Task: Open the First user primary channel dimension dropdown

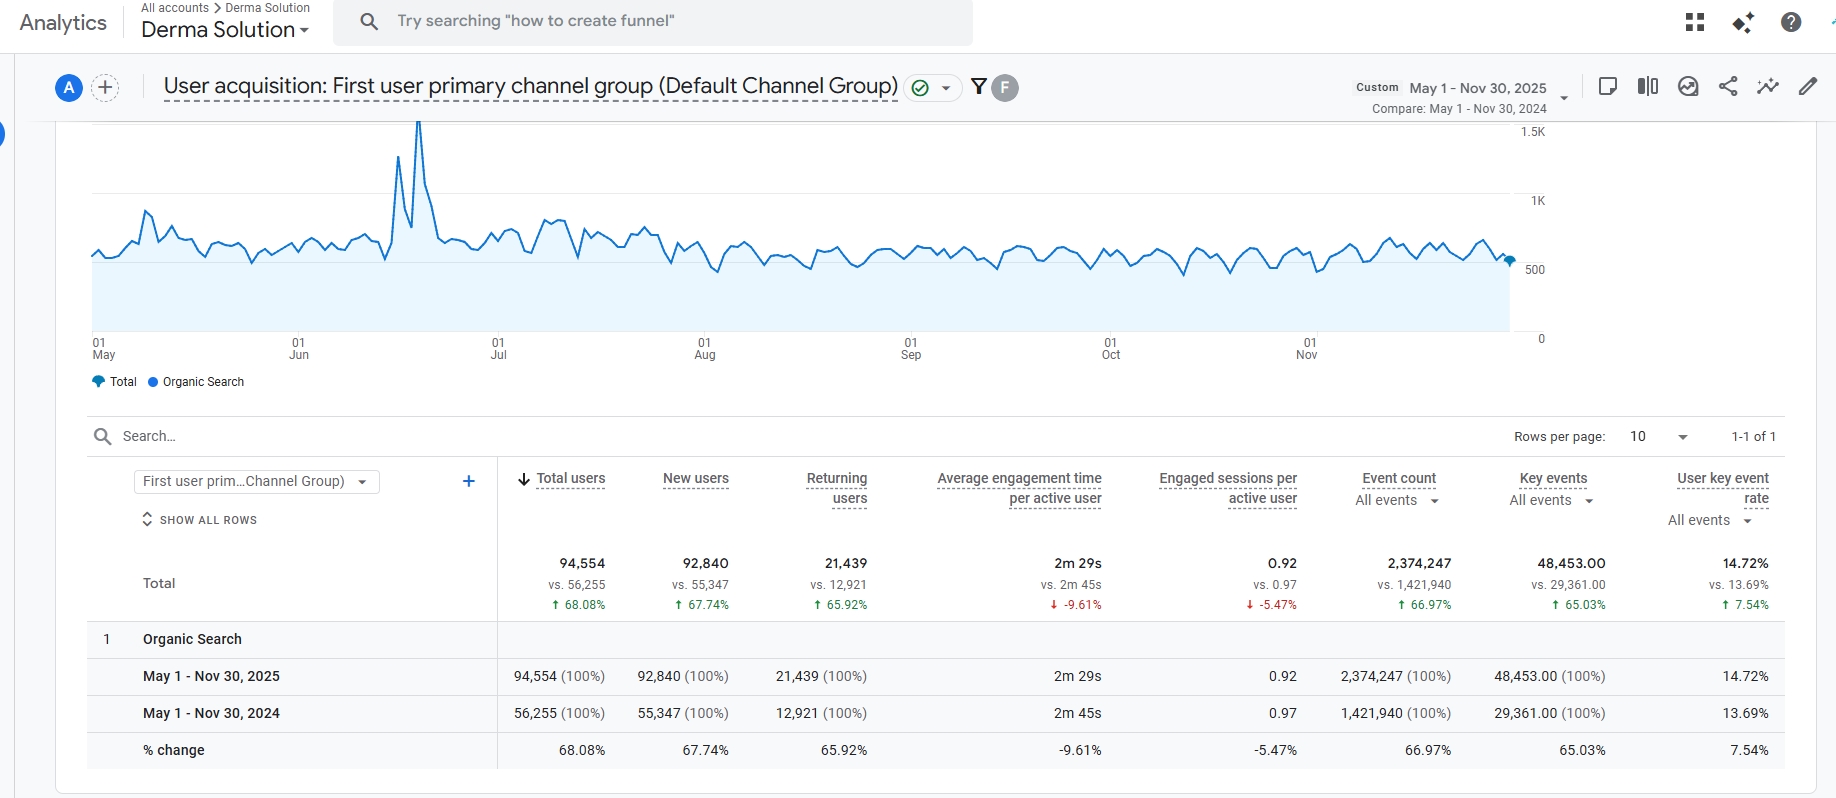Action: [x=256, y=482]
